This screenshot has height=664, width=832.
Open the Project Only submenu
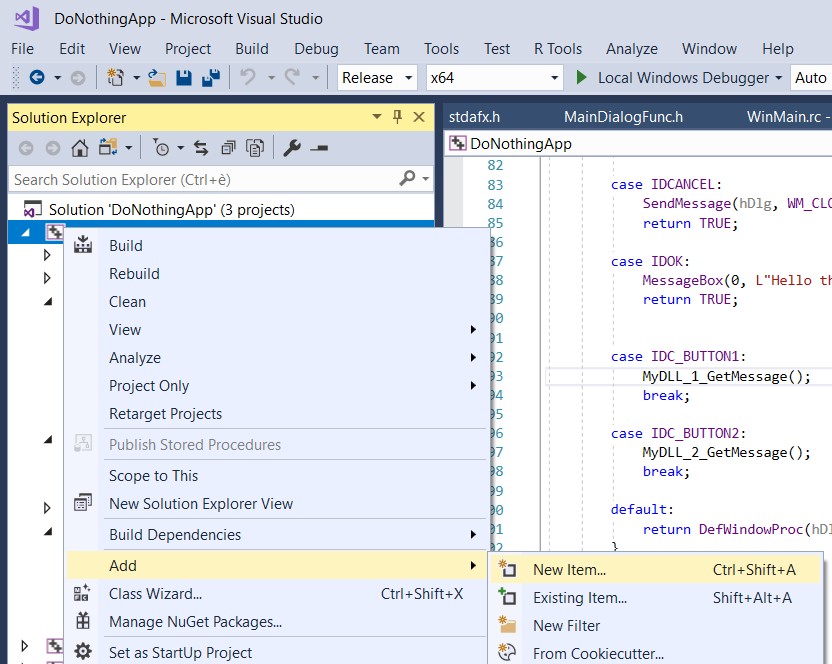[x=276, y=386]
